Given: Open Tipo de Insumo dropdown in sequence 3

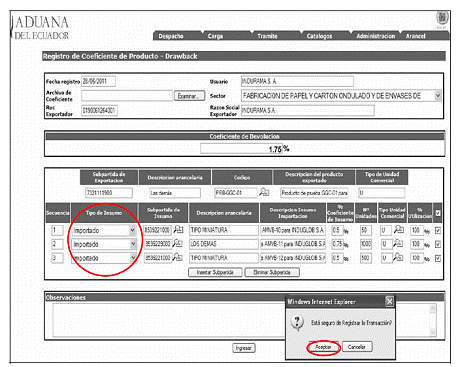Looking at the screenshot, I should [x=133, y=258].
